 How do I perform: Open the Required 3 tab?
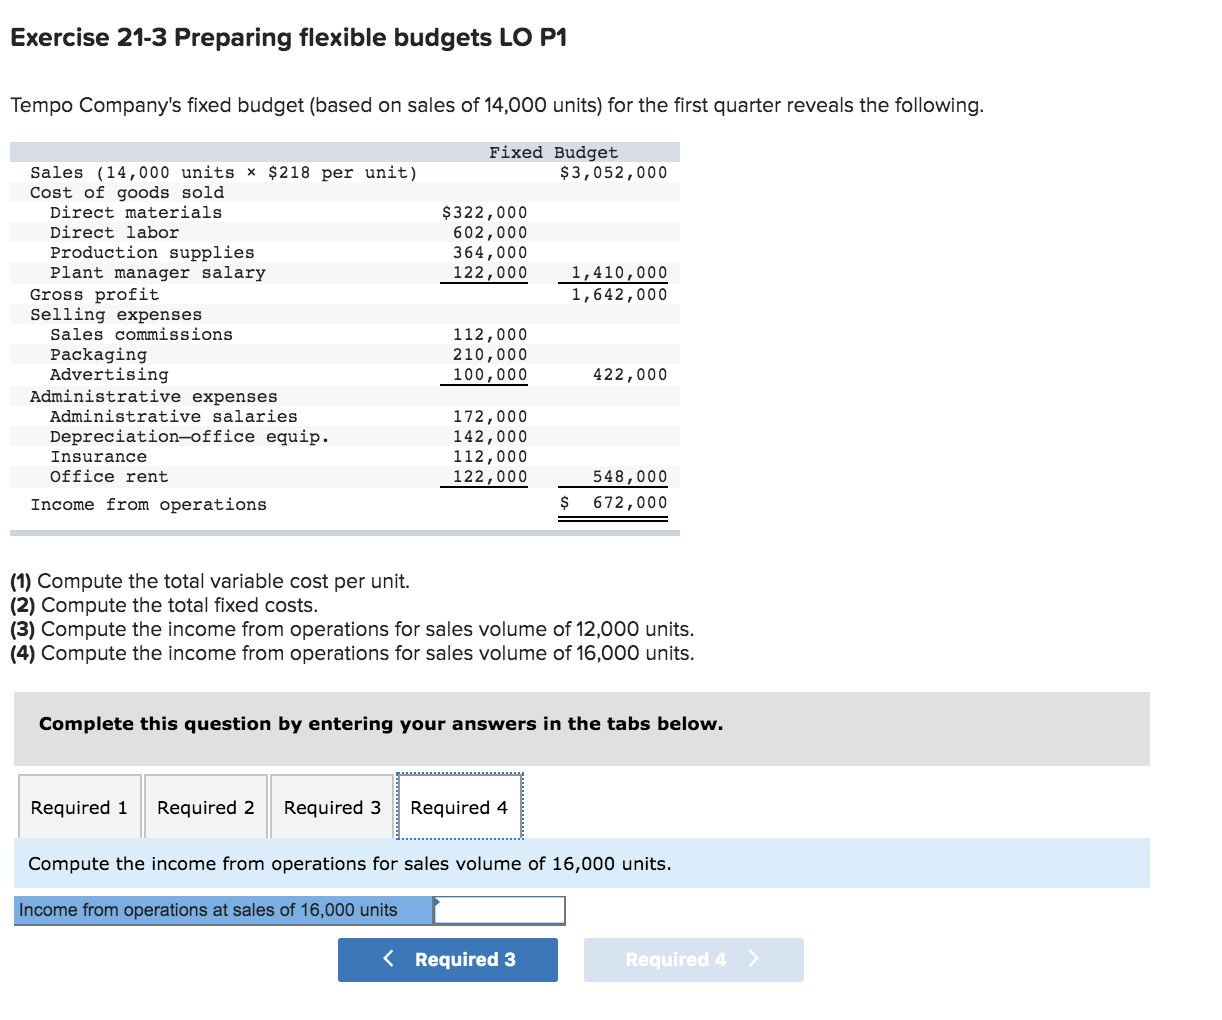331,807
